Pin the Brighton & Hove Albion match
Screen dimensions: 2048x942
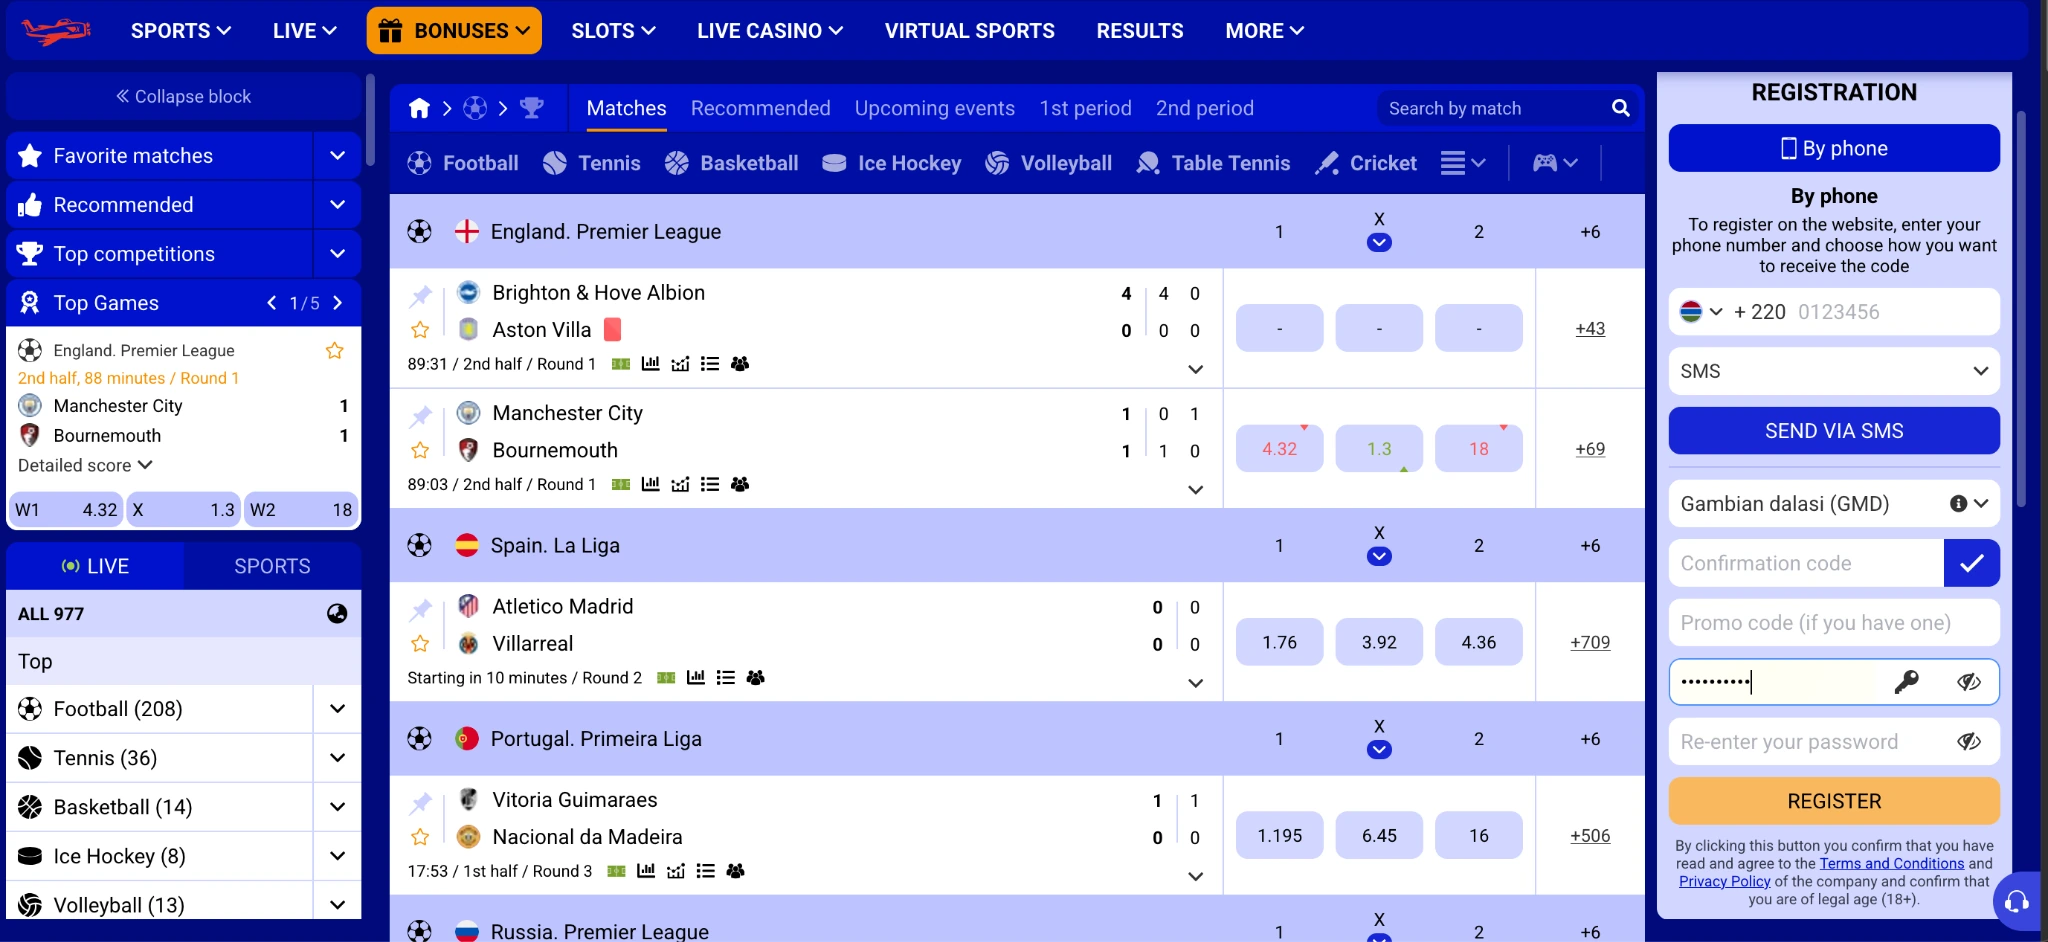coord(421,295)
